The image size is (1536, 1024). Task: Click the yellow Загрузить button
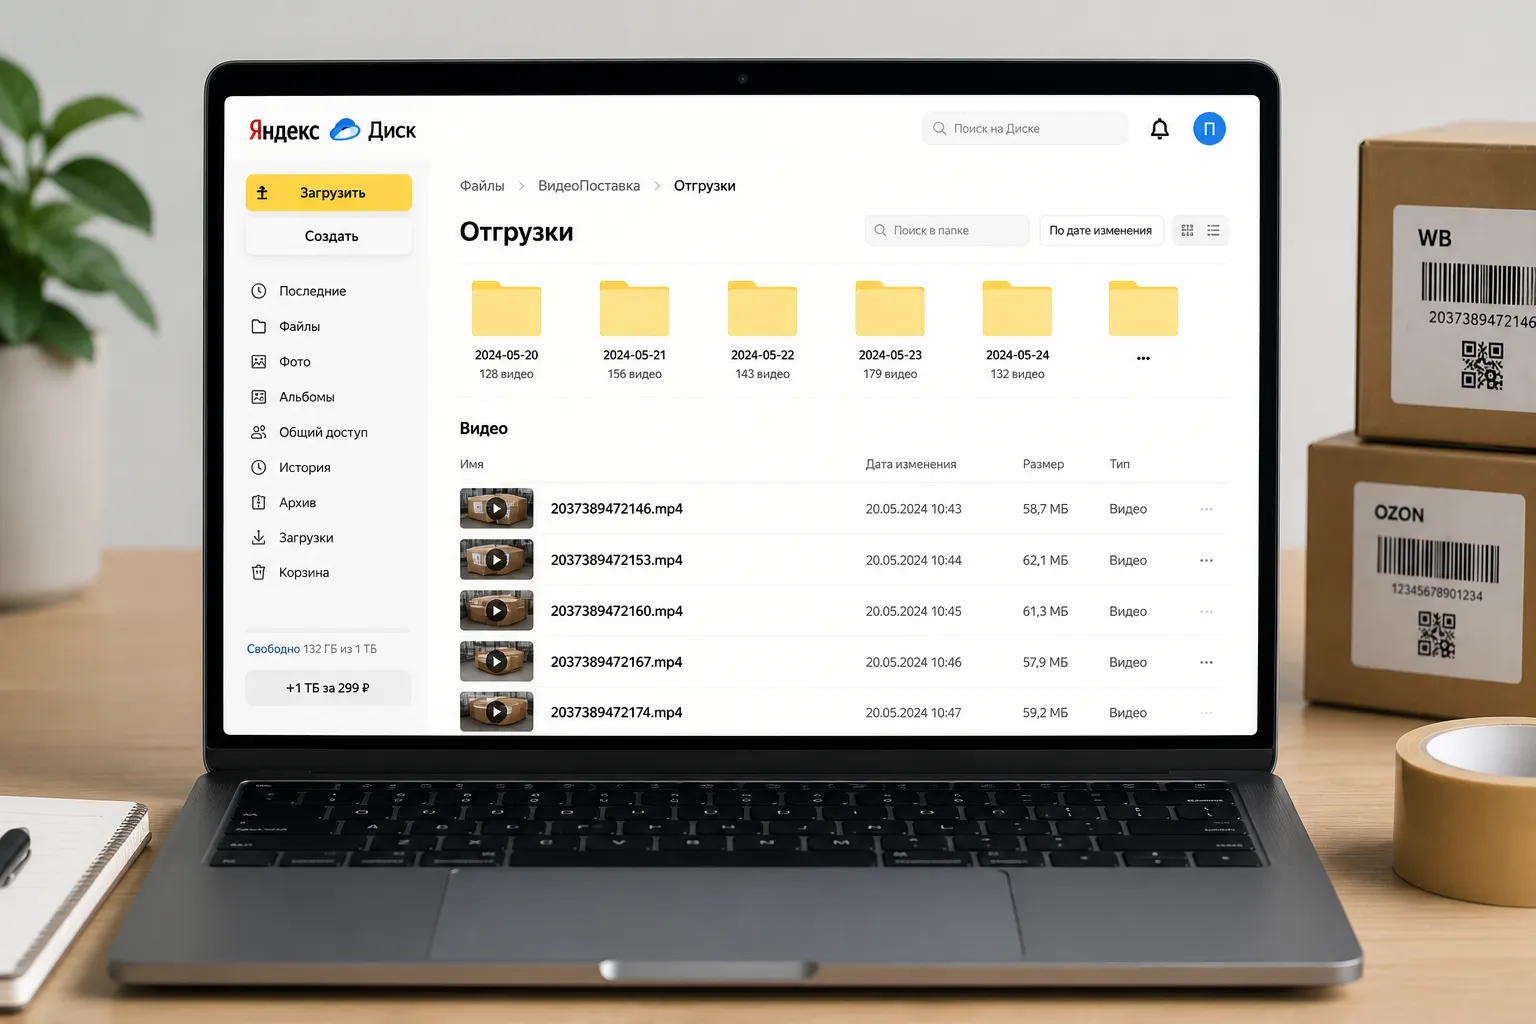coord(329,193)
